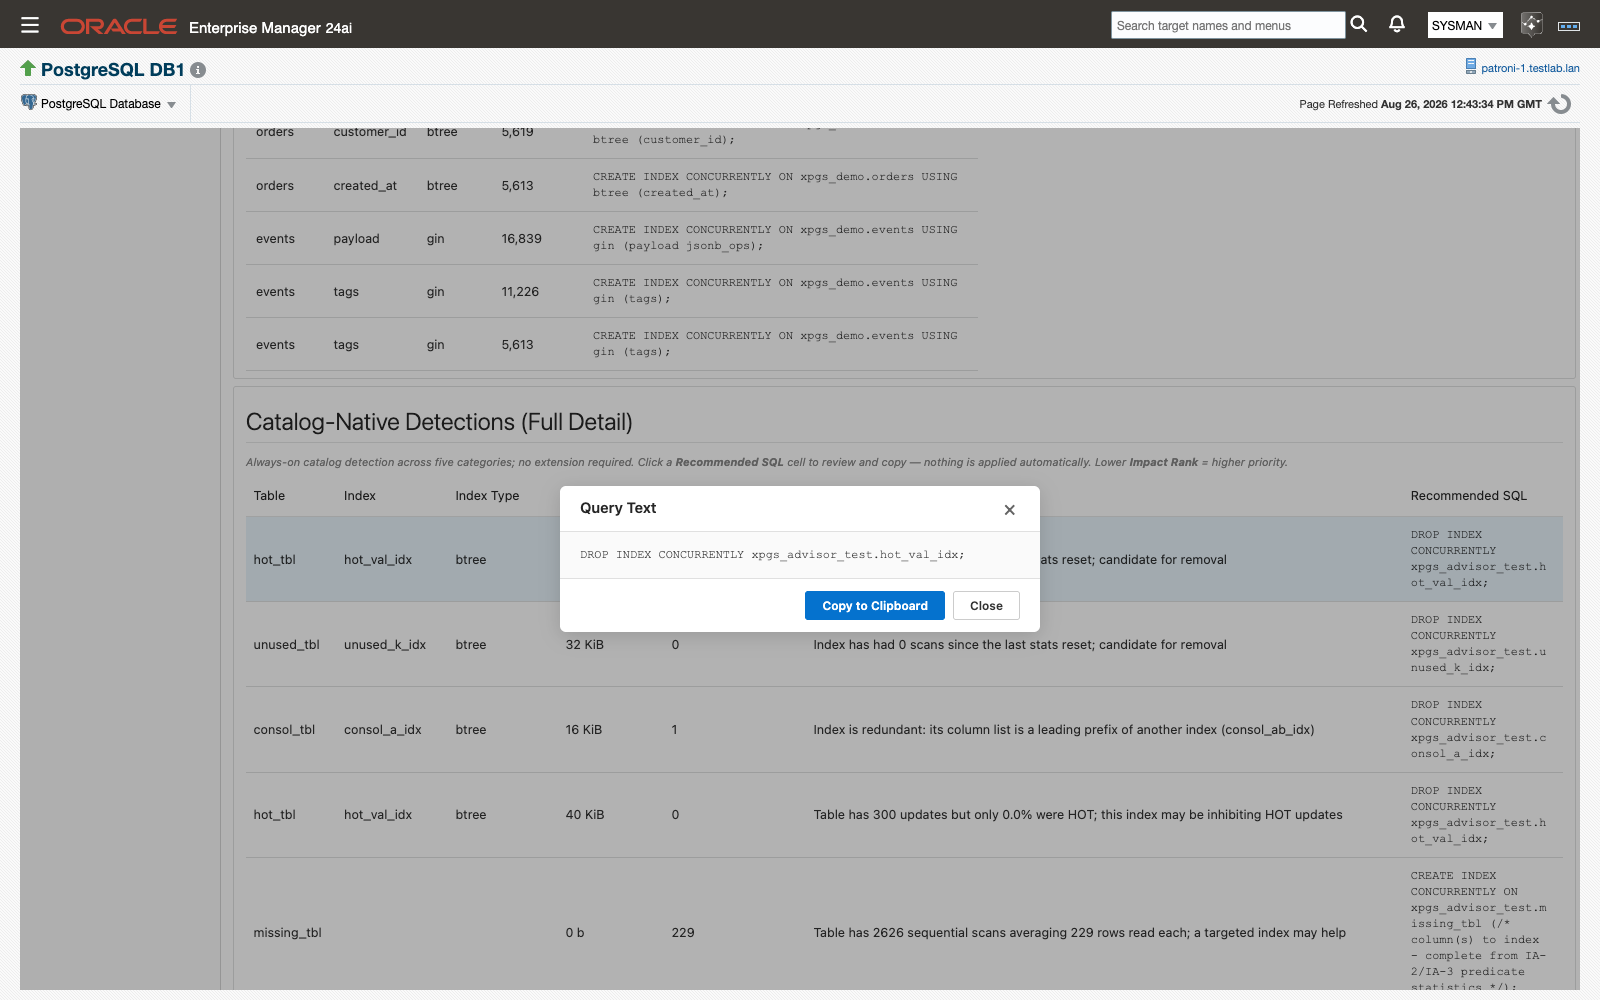Open the overflow menu icon in header
The width and height of the screenshot is (1600, 1000).
1569,26
